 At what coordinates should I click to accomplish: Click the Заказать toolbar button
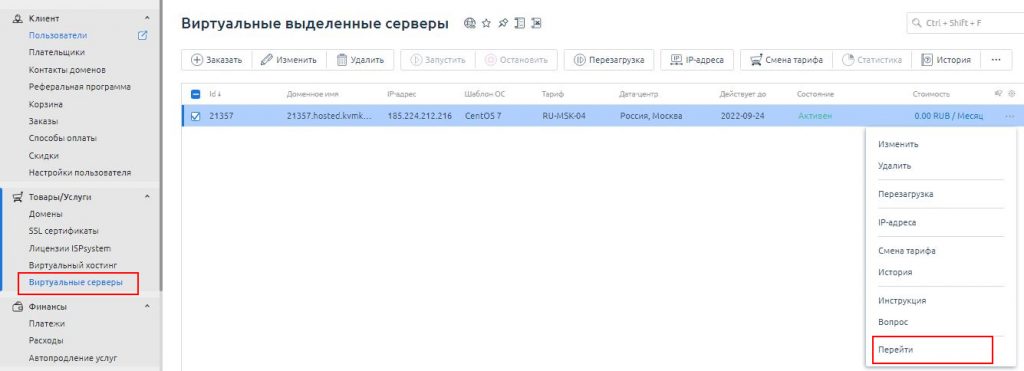click(216, 60)
